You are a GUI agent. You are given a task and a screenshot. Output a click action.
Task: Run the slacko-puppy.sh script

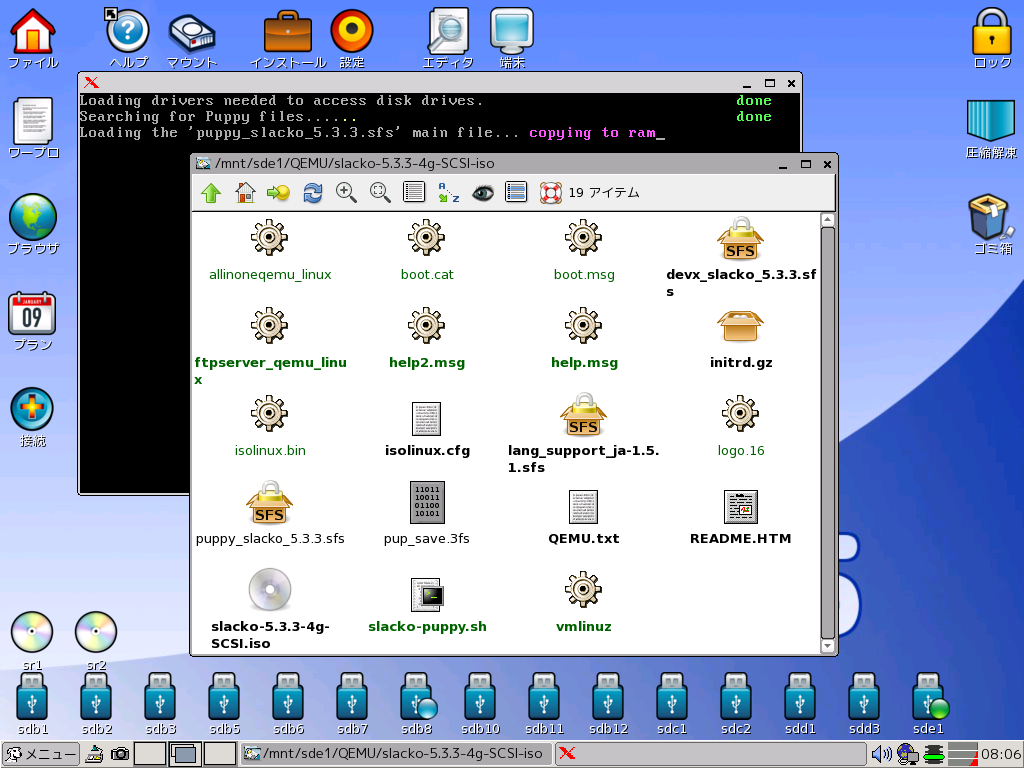click(x=427, y=593)
